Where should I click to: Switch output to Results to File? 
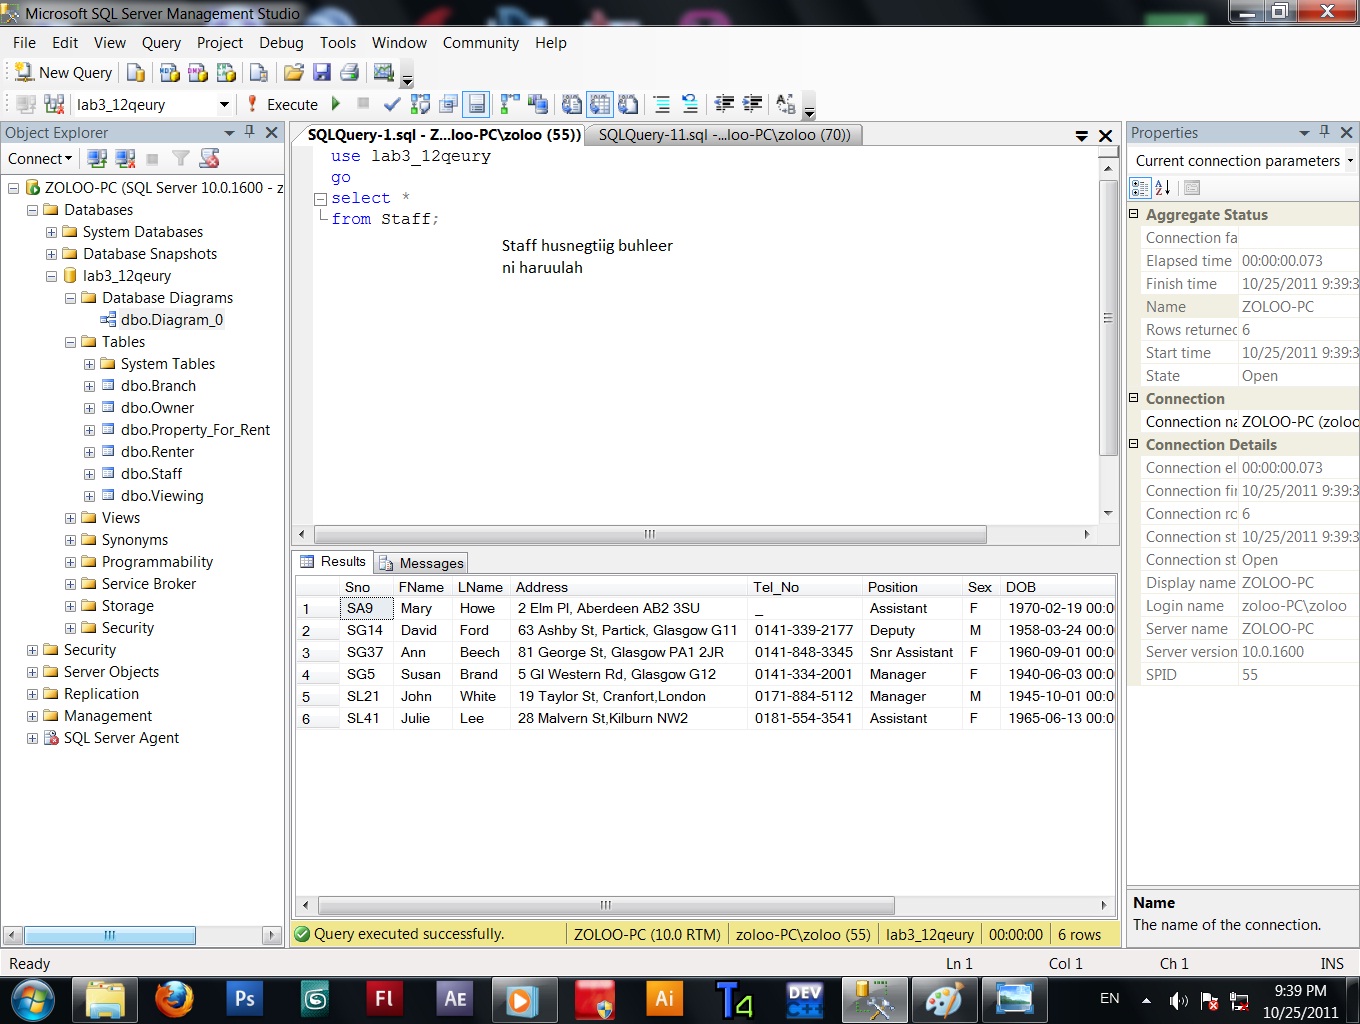point(628,104)
